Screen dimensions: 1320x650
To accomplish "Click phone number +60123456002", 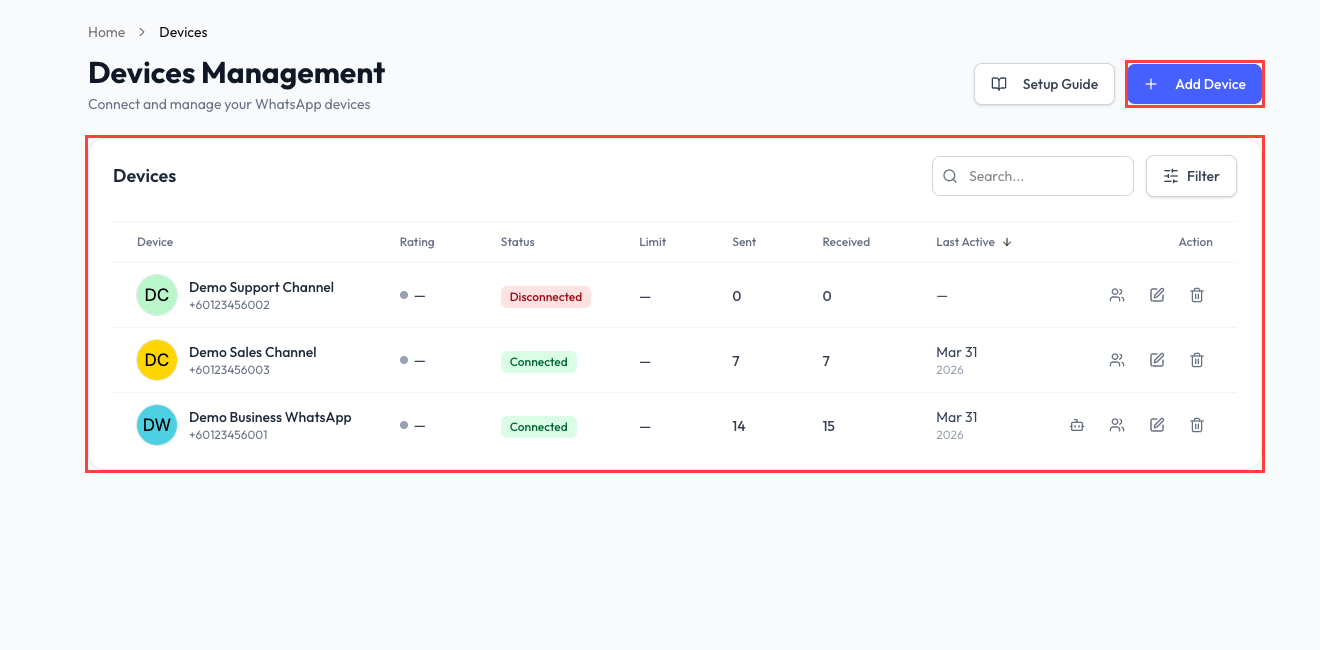I will coord(229,305).
